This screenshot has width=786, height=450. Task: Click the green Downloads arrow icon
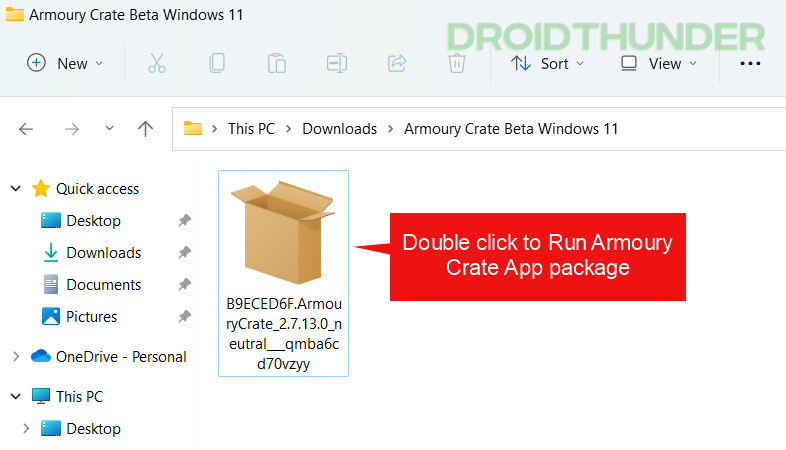click(51, 253)
